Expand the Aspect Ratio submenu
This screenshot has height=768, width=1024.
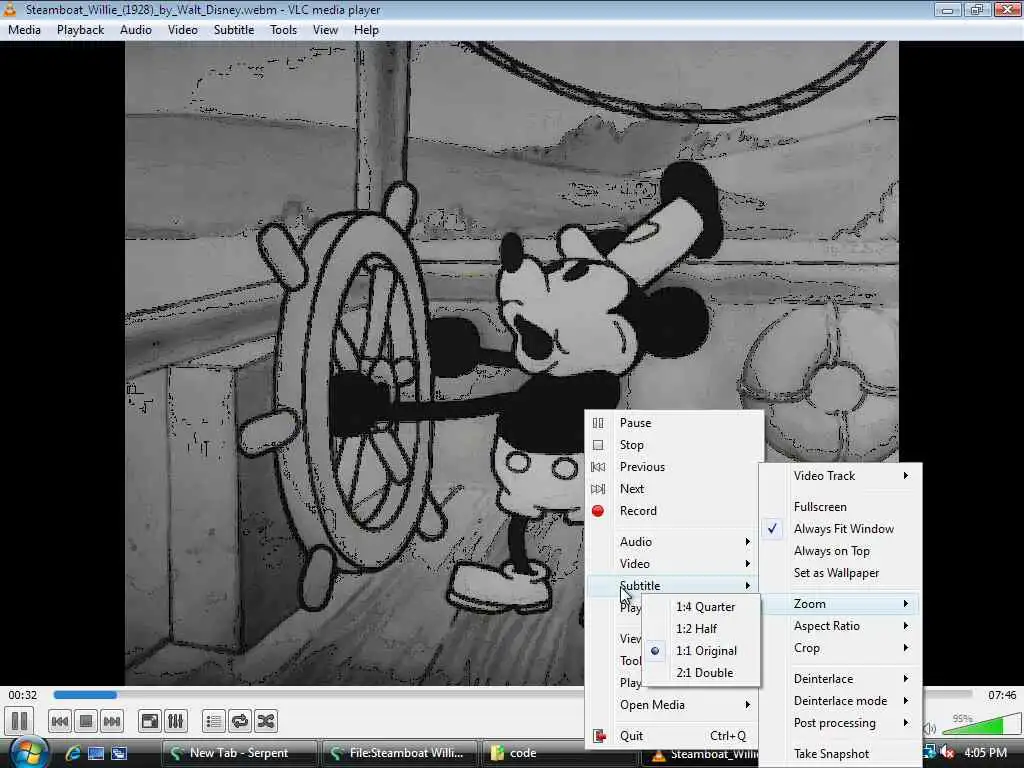pos(840,626)
